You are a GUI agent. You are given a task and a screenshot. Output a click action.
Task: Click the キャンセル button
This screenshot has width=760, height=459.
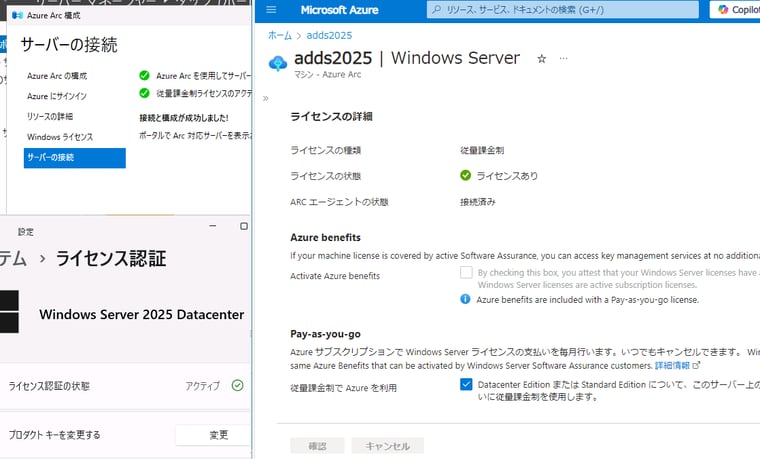tap(387, 445)
